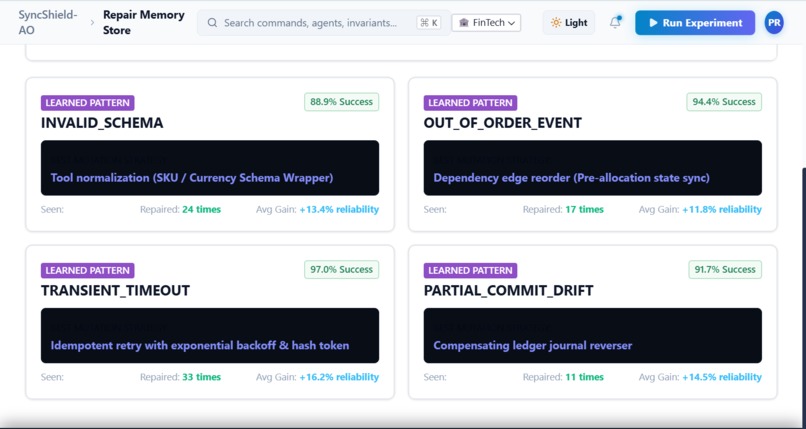Click Seen label on PARTIAL_COMMIT_DRIFT card
The image size is (806, 429).
point(435,377)
